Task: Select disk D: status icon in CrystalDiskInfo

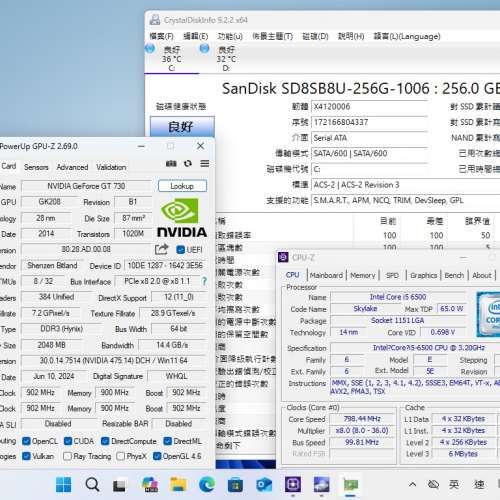Action: click(x=204, y=49)
